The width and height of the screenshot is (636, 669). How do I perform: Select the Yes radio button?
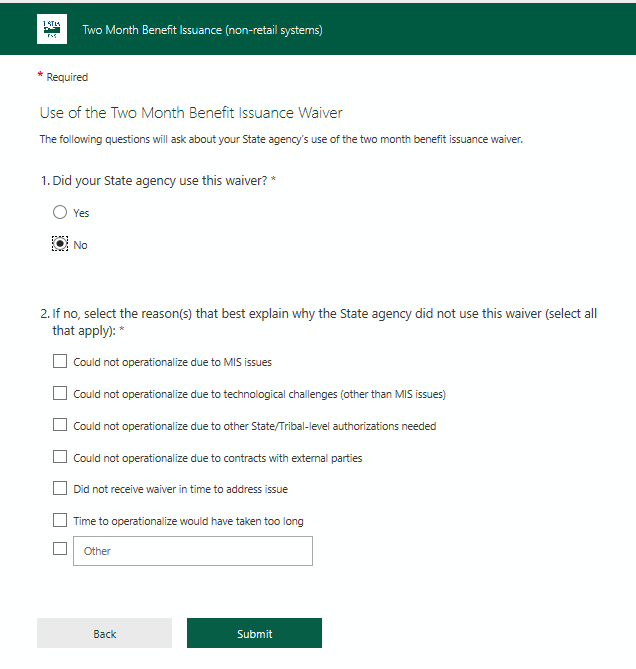(60, 212)
